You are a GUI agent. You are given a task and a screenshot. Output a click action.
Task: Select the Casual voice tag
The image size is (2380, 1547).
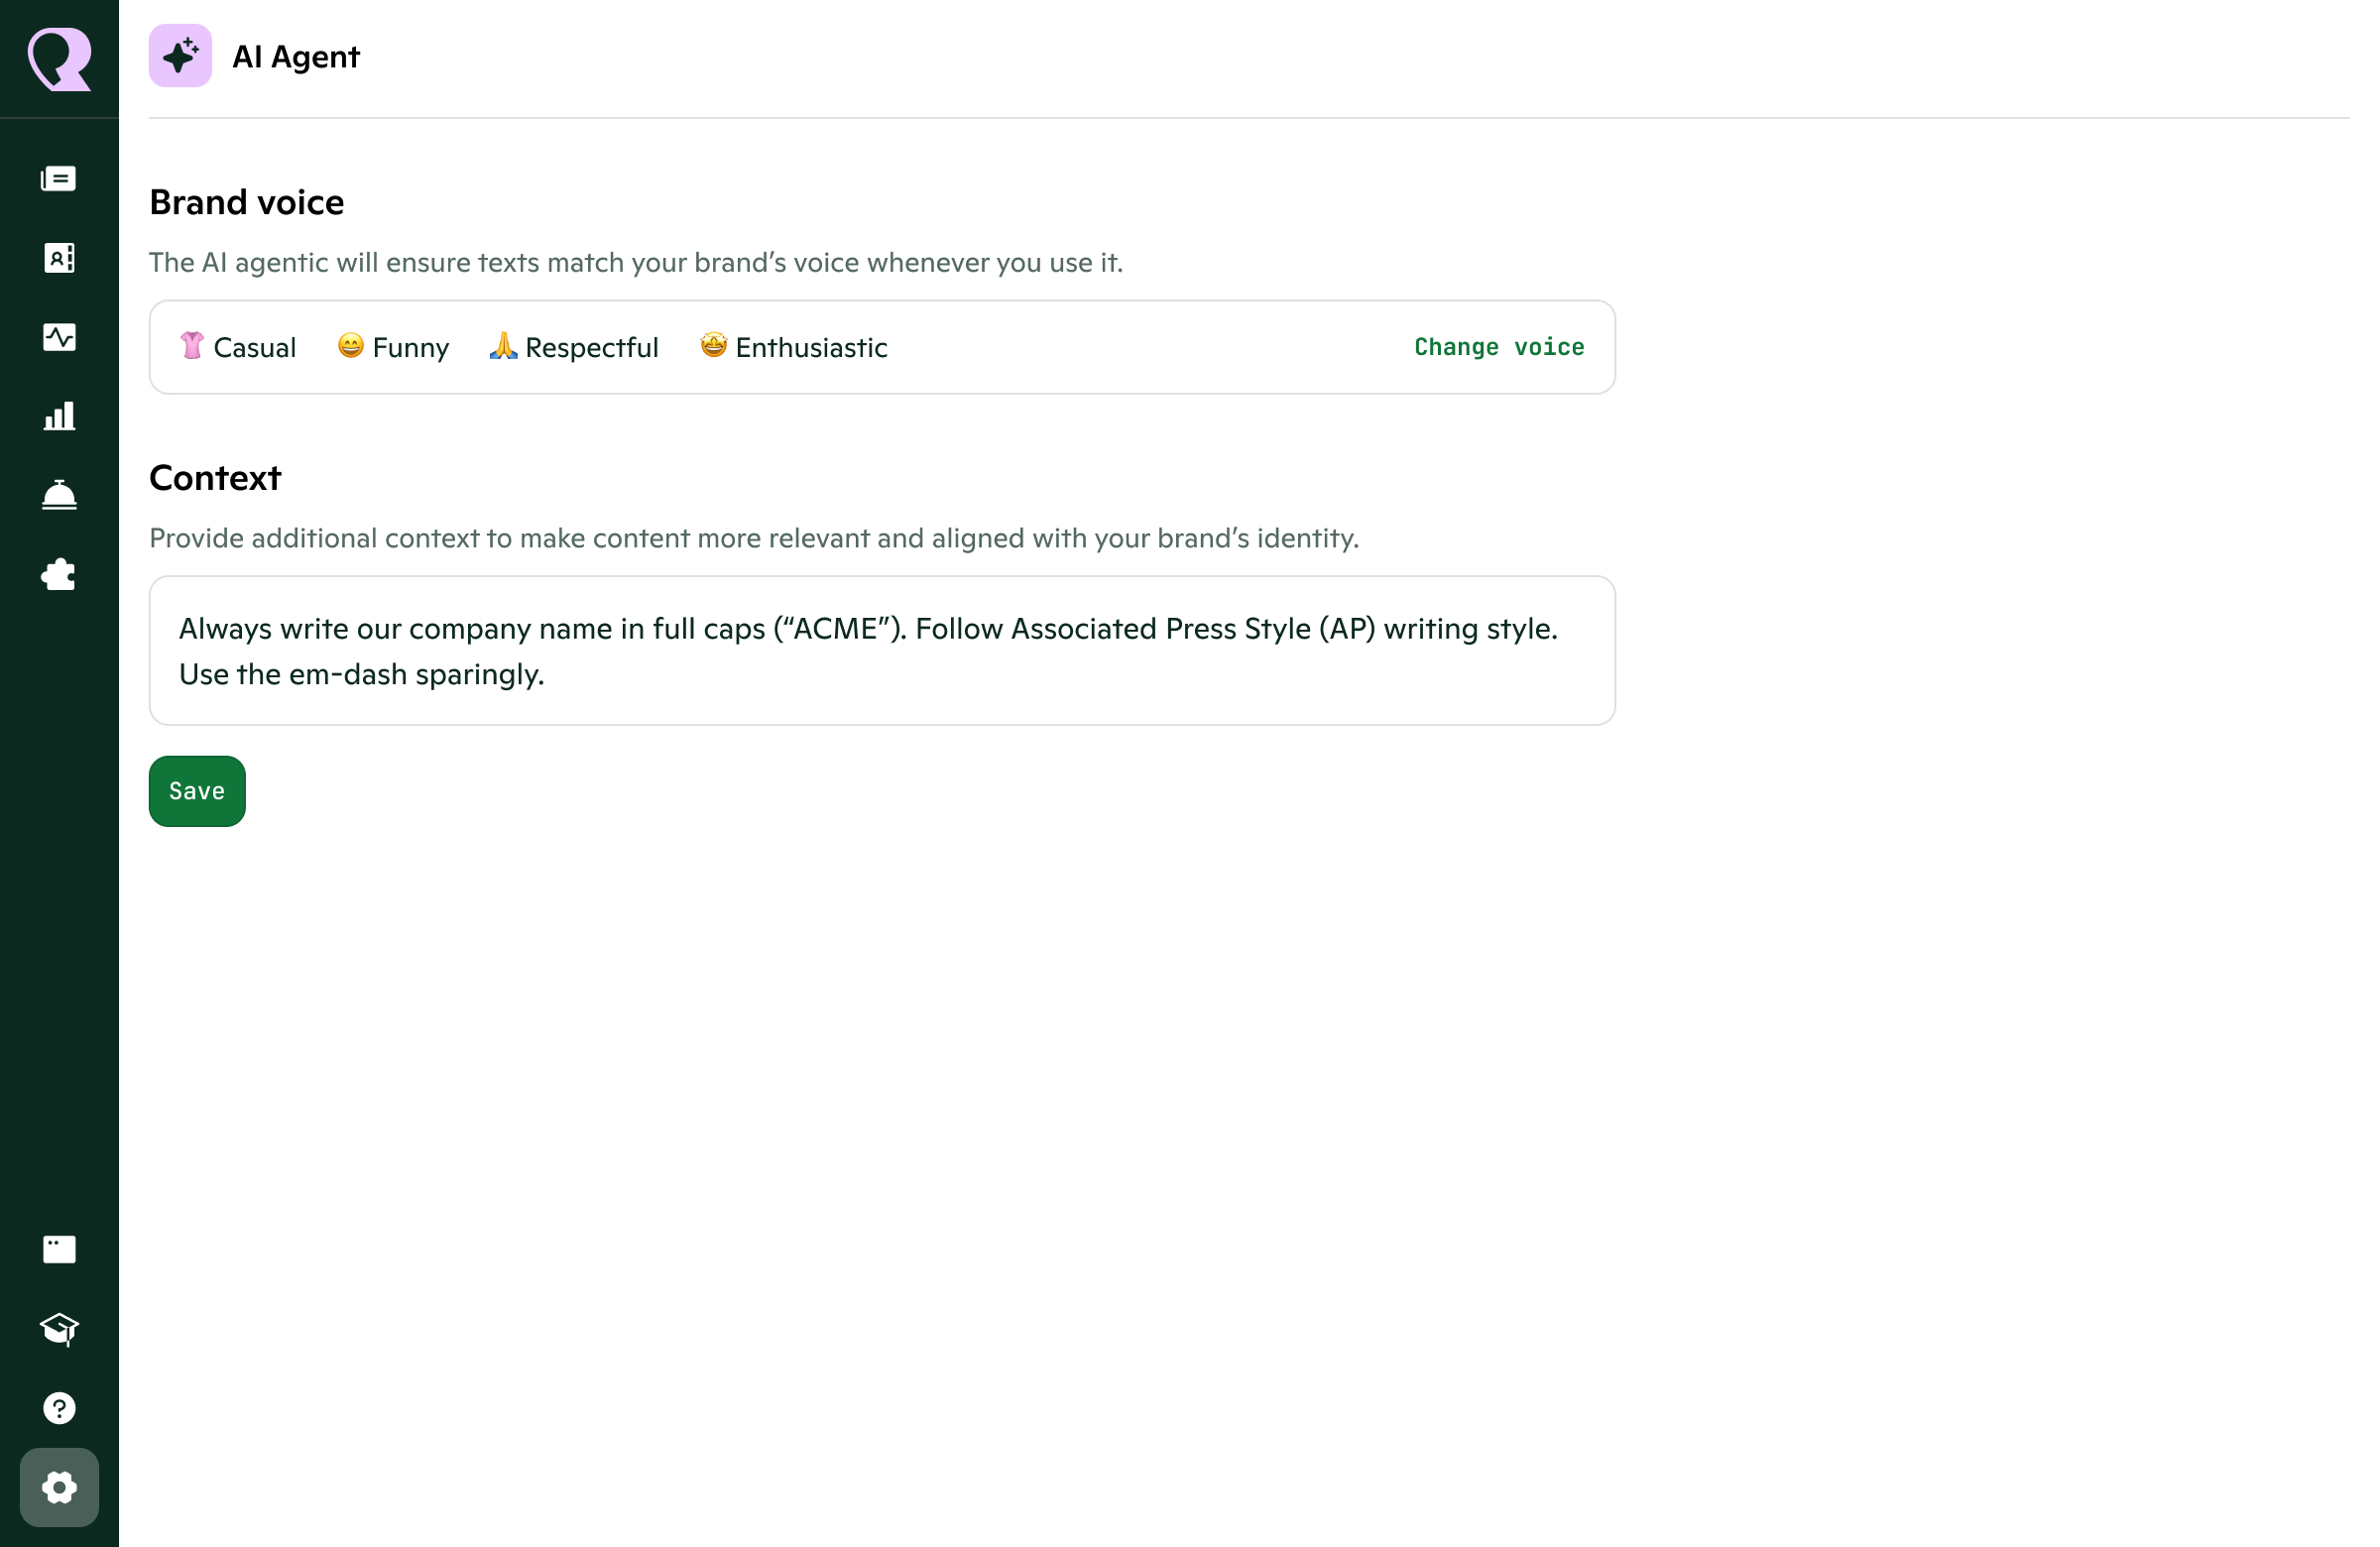[x=238, y=347]
